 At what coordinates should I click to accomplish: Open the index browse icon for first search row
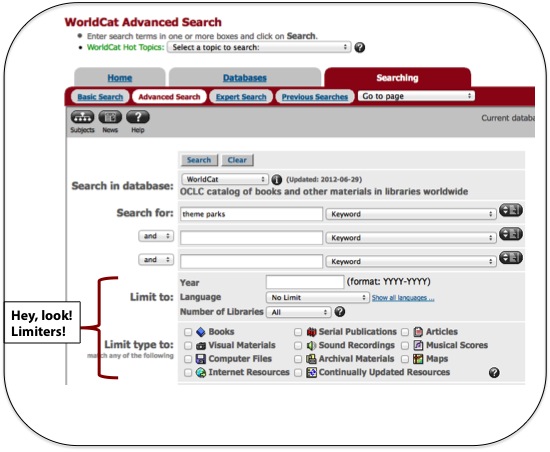tap(511, 210)
